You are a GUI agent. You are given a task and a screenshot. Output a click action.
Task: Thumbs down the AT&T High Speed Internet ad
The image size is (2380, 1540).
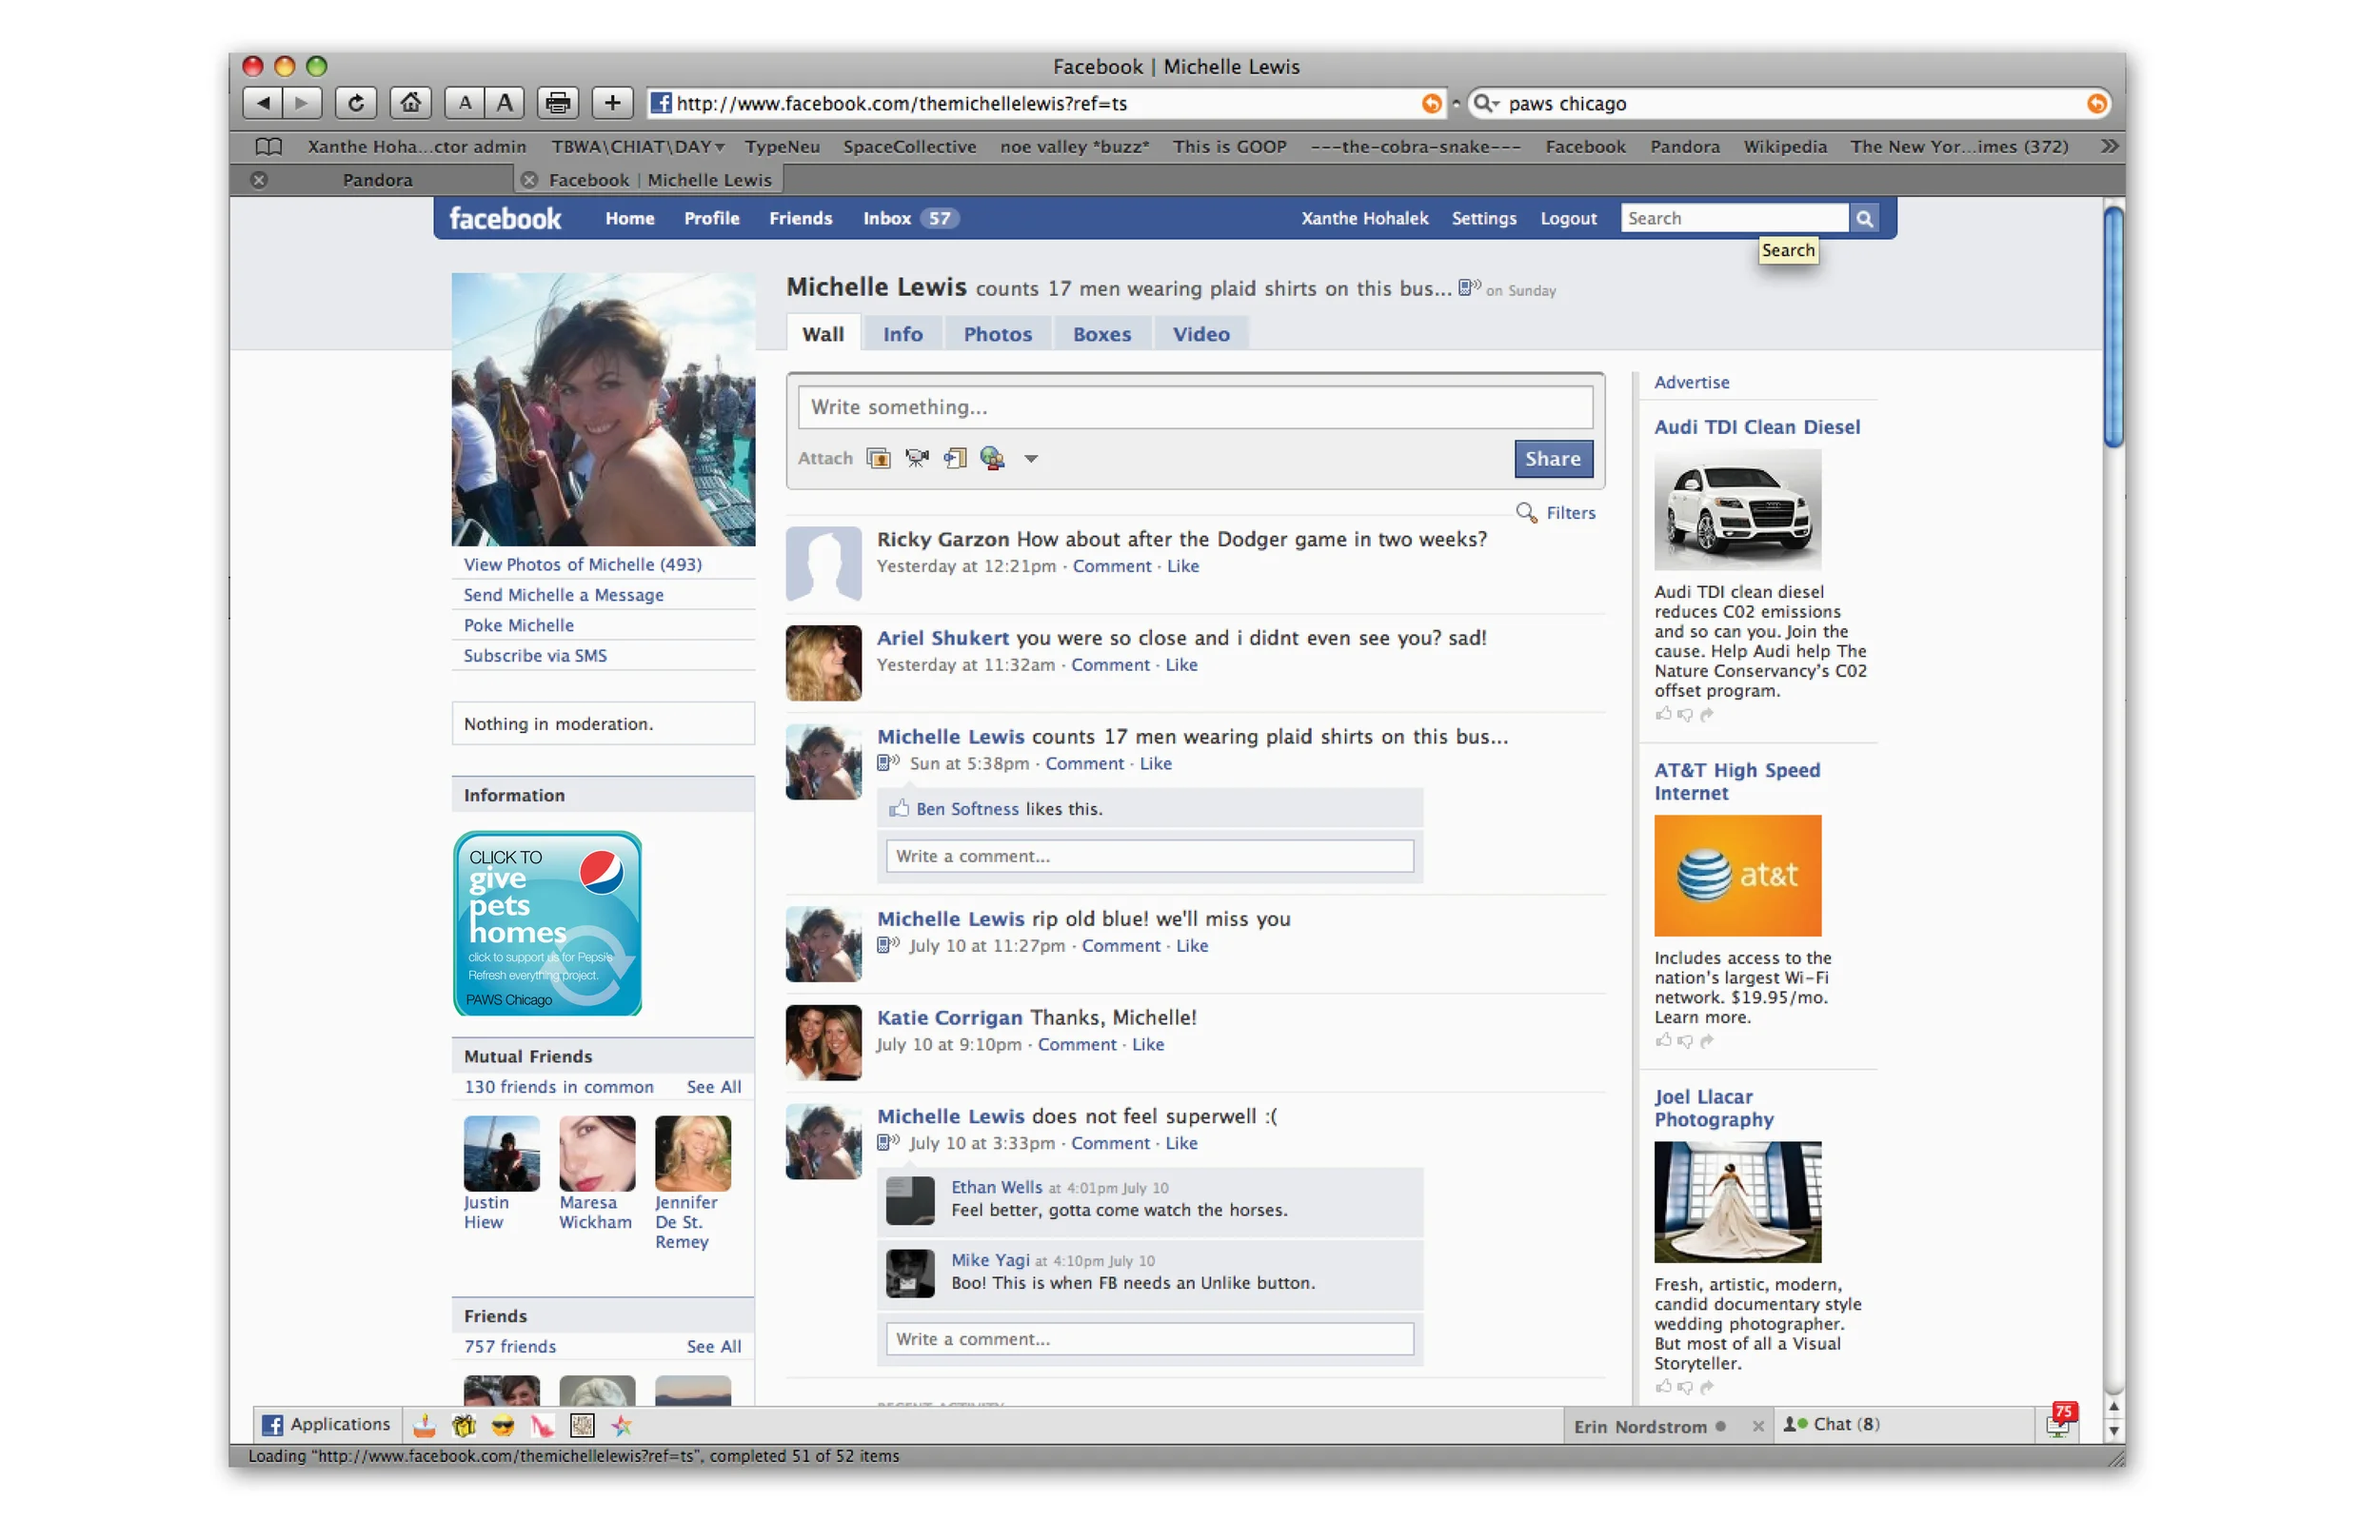coord(1685,1041)
